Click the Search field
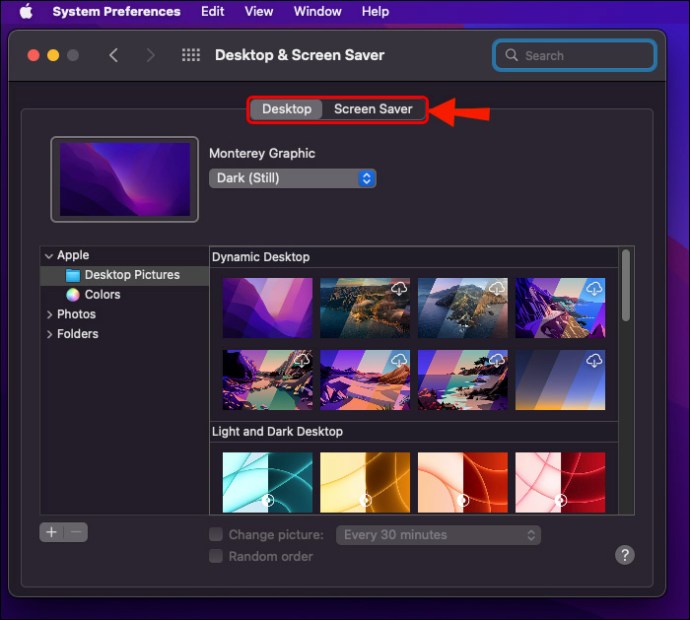 click(x=575, y=55)
